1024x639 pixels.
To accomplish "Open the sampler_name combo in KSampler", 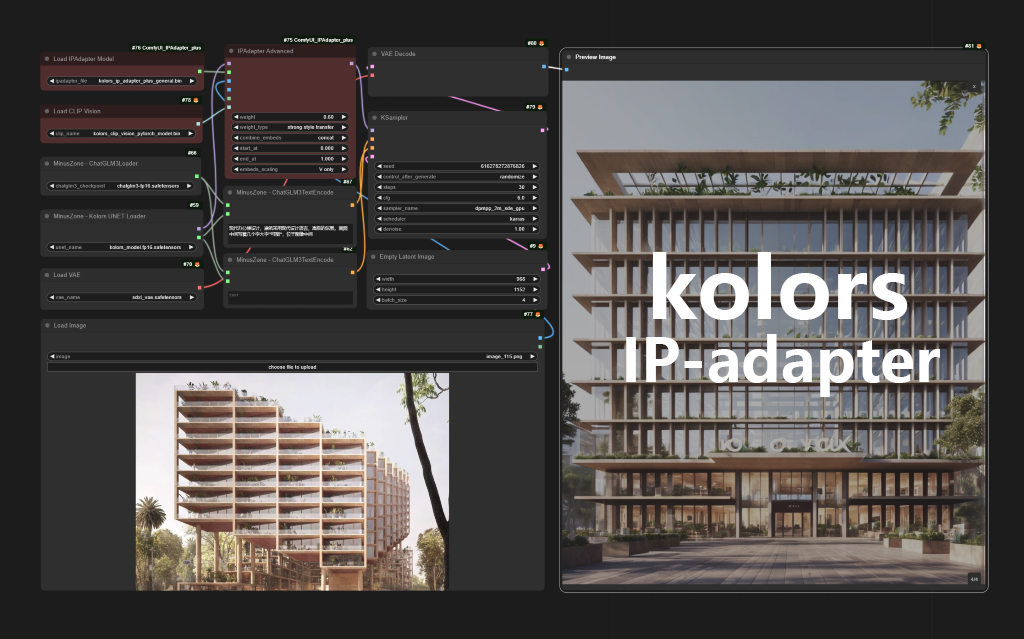I will [457, 208].
